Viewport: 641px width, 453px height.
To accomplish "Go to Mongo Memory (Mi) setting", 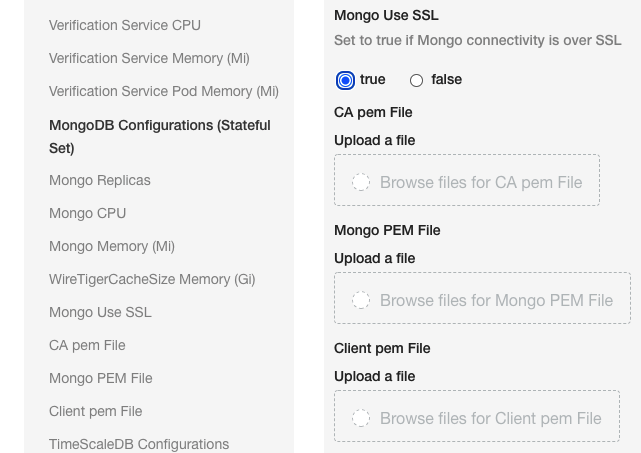I will point(112,247).
